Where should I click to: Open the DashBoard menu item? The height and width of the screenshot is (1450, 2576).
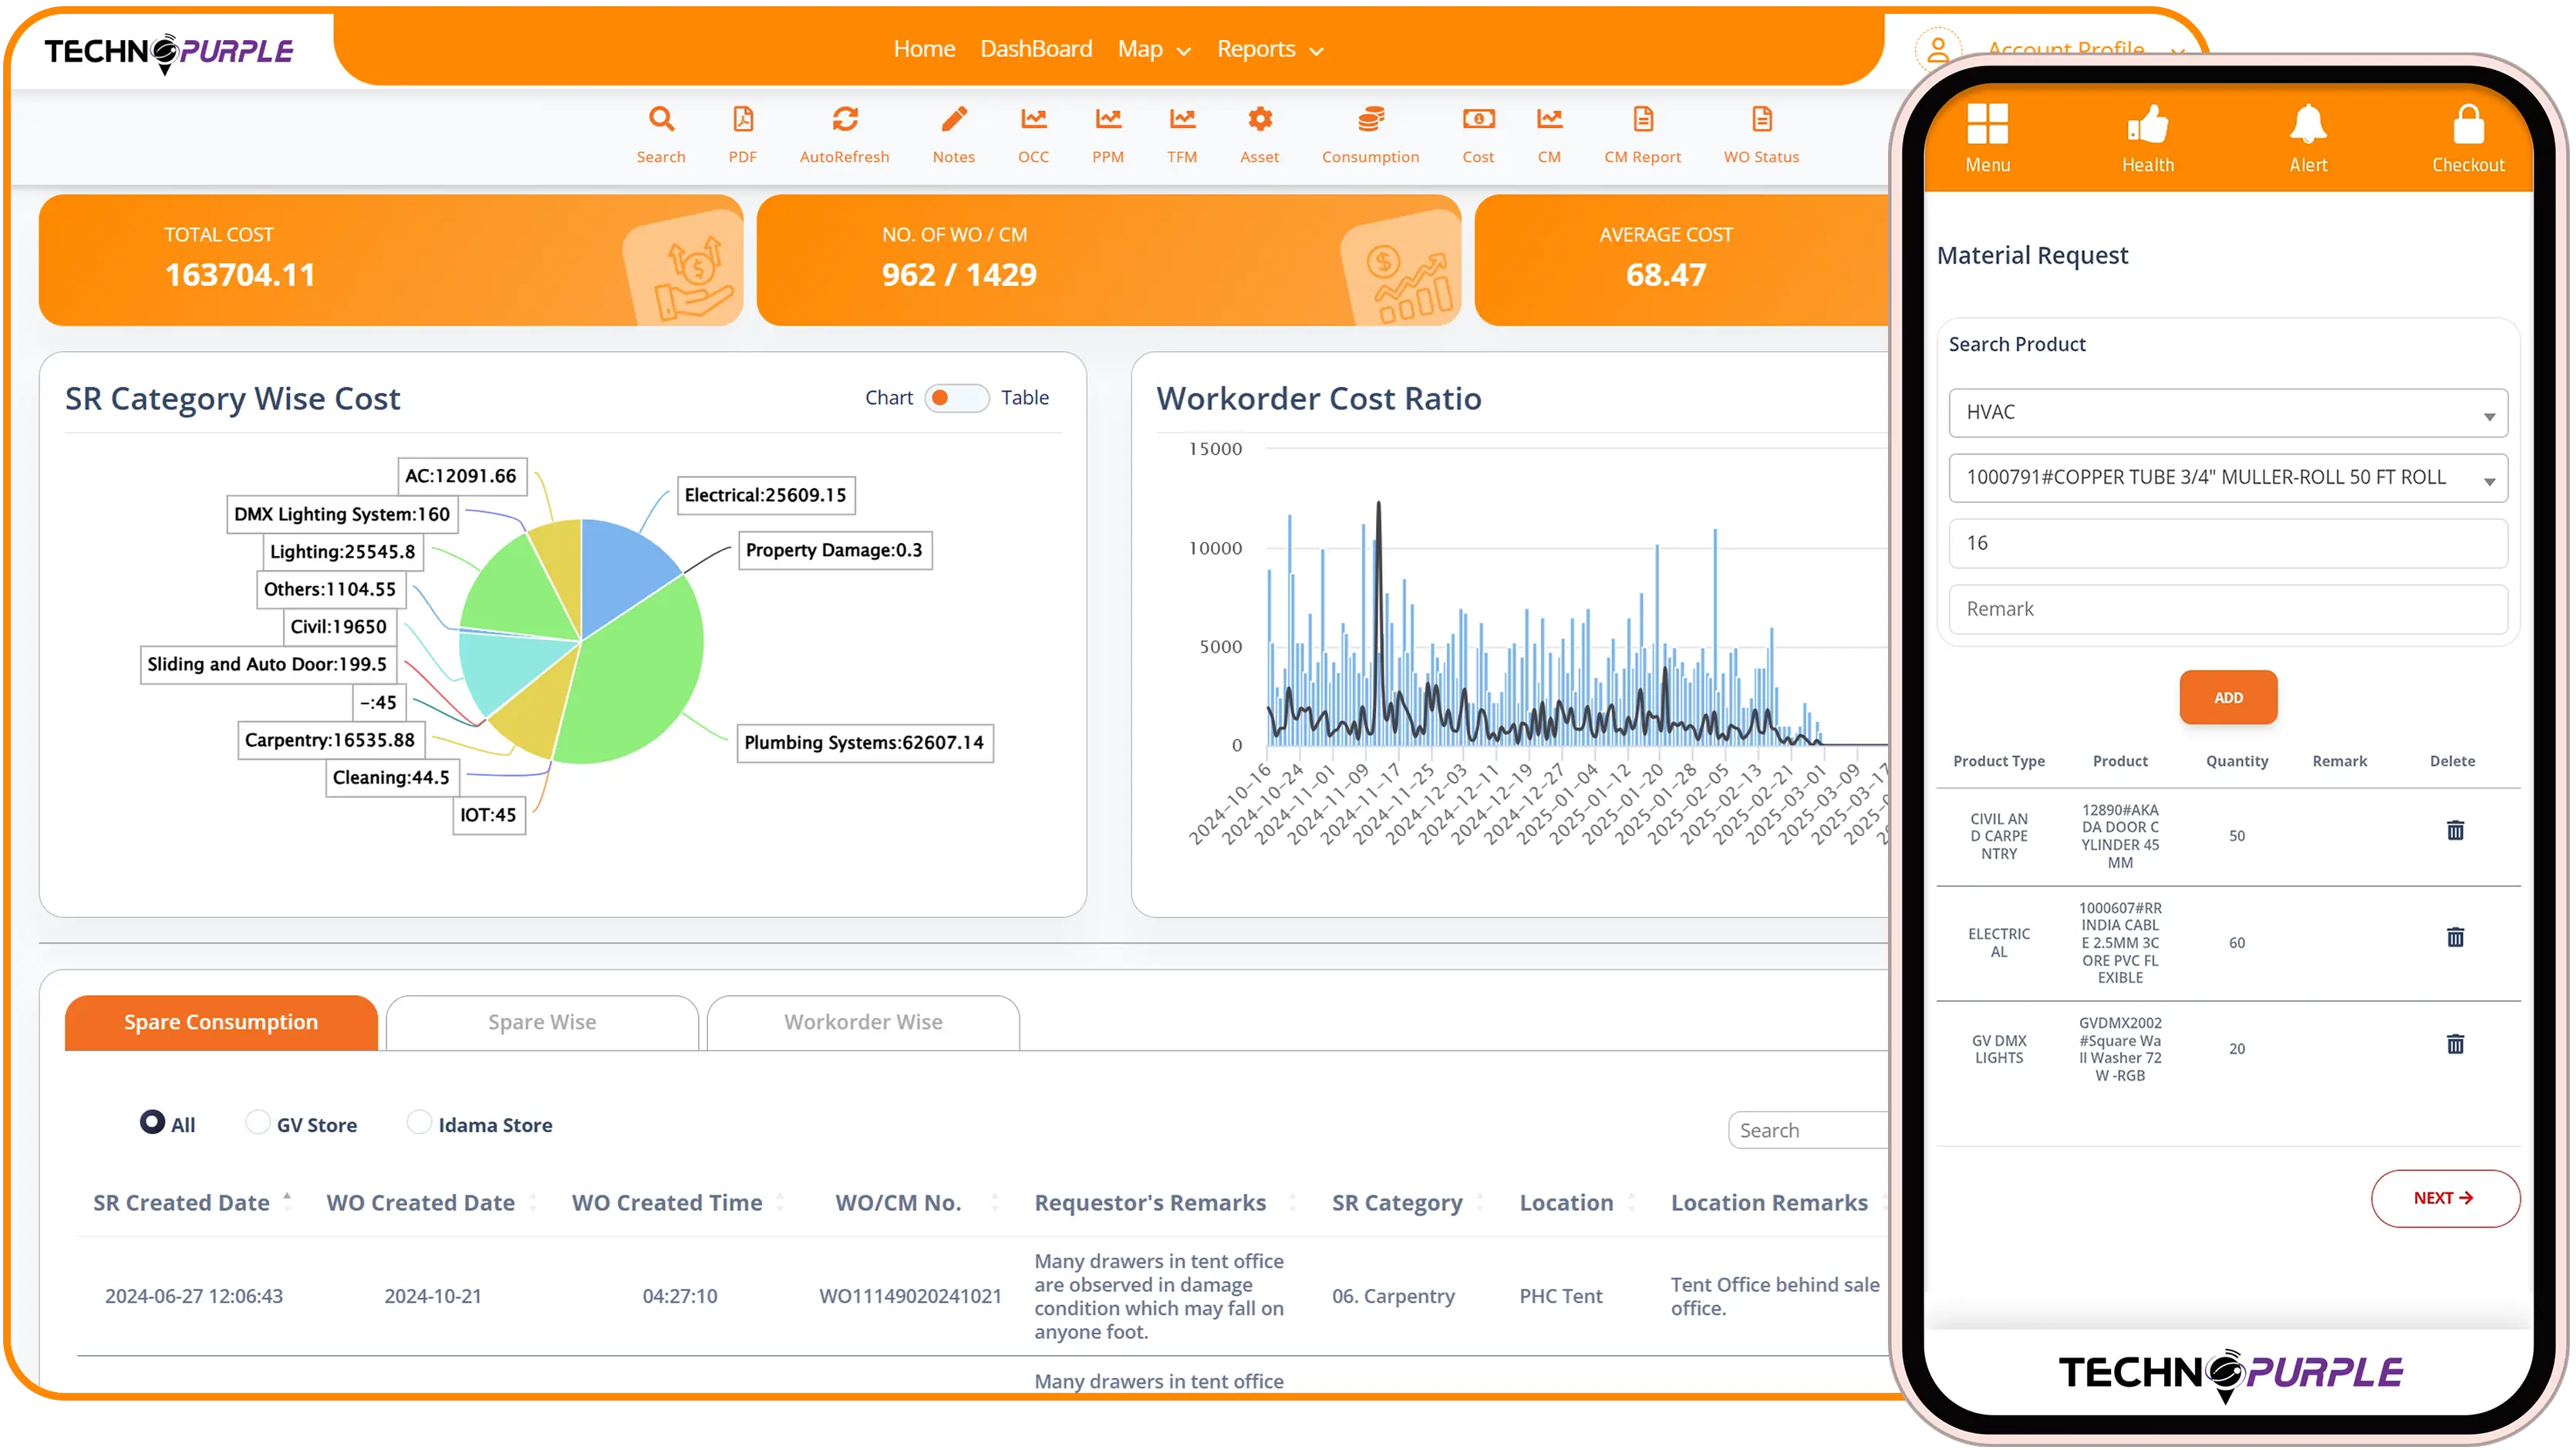coord(1036,48)
